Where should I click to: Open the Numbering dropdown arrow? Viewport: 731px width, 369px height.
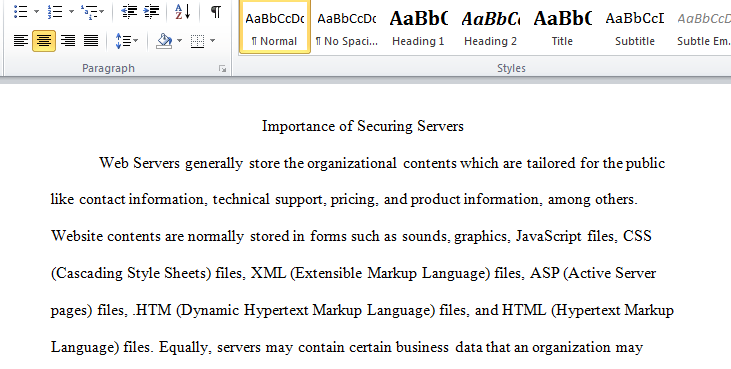(71, 12)
